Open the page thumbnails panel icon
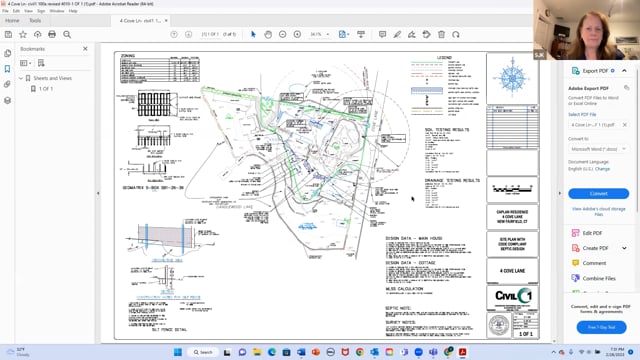 tap(7, 53)
